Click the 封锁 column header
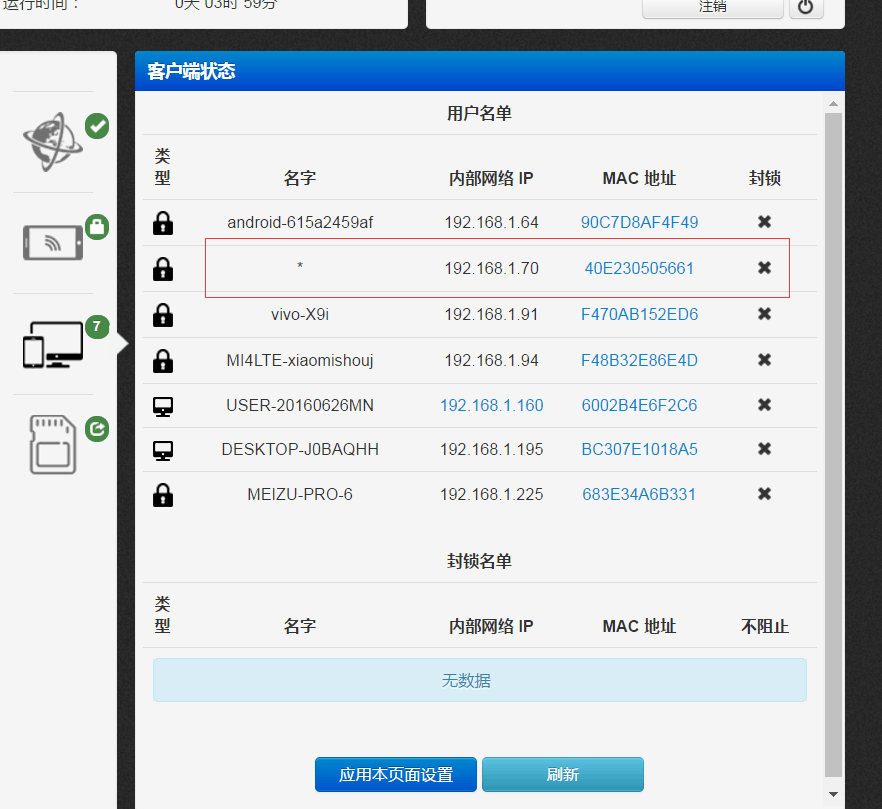The width and height of the screenshot is (882, 809). click(x=764, y=178)
